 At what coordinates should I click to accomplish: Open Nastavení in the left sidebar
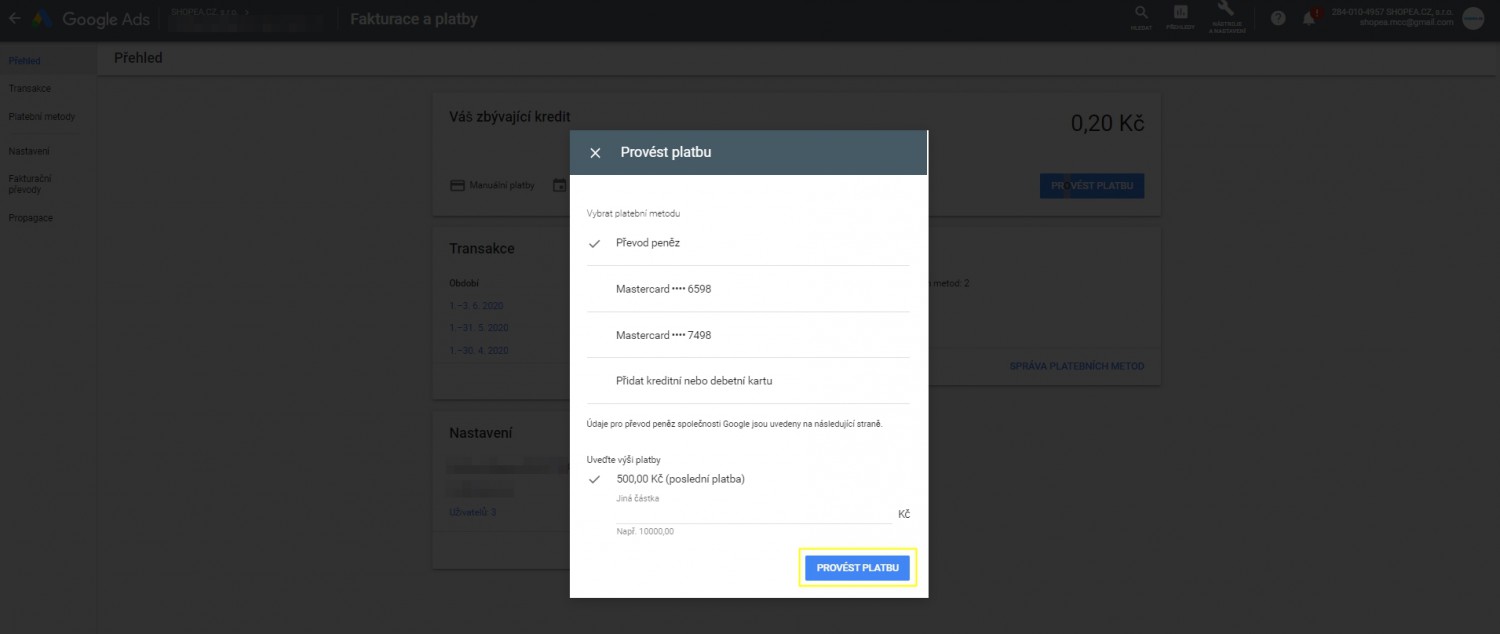tap(29, 151)
